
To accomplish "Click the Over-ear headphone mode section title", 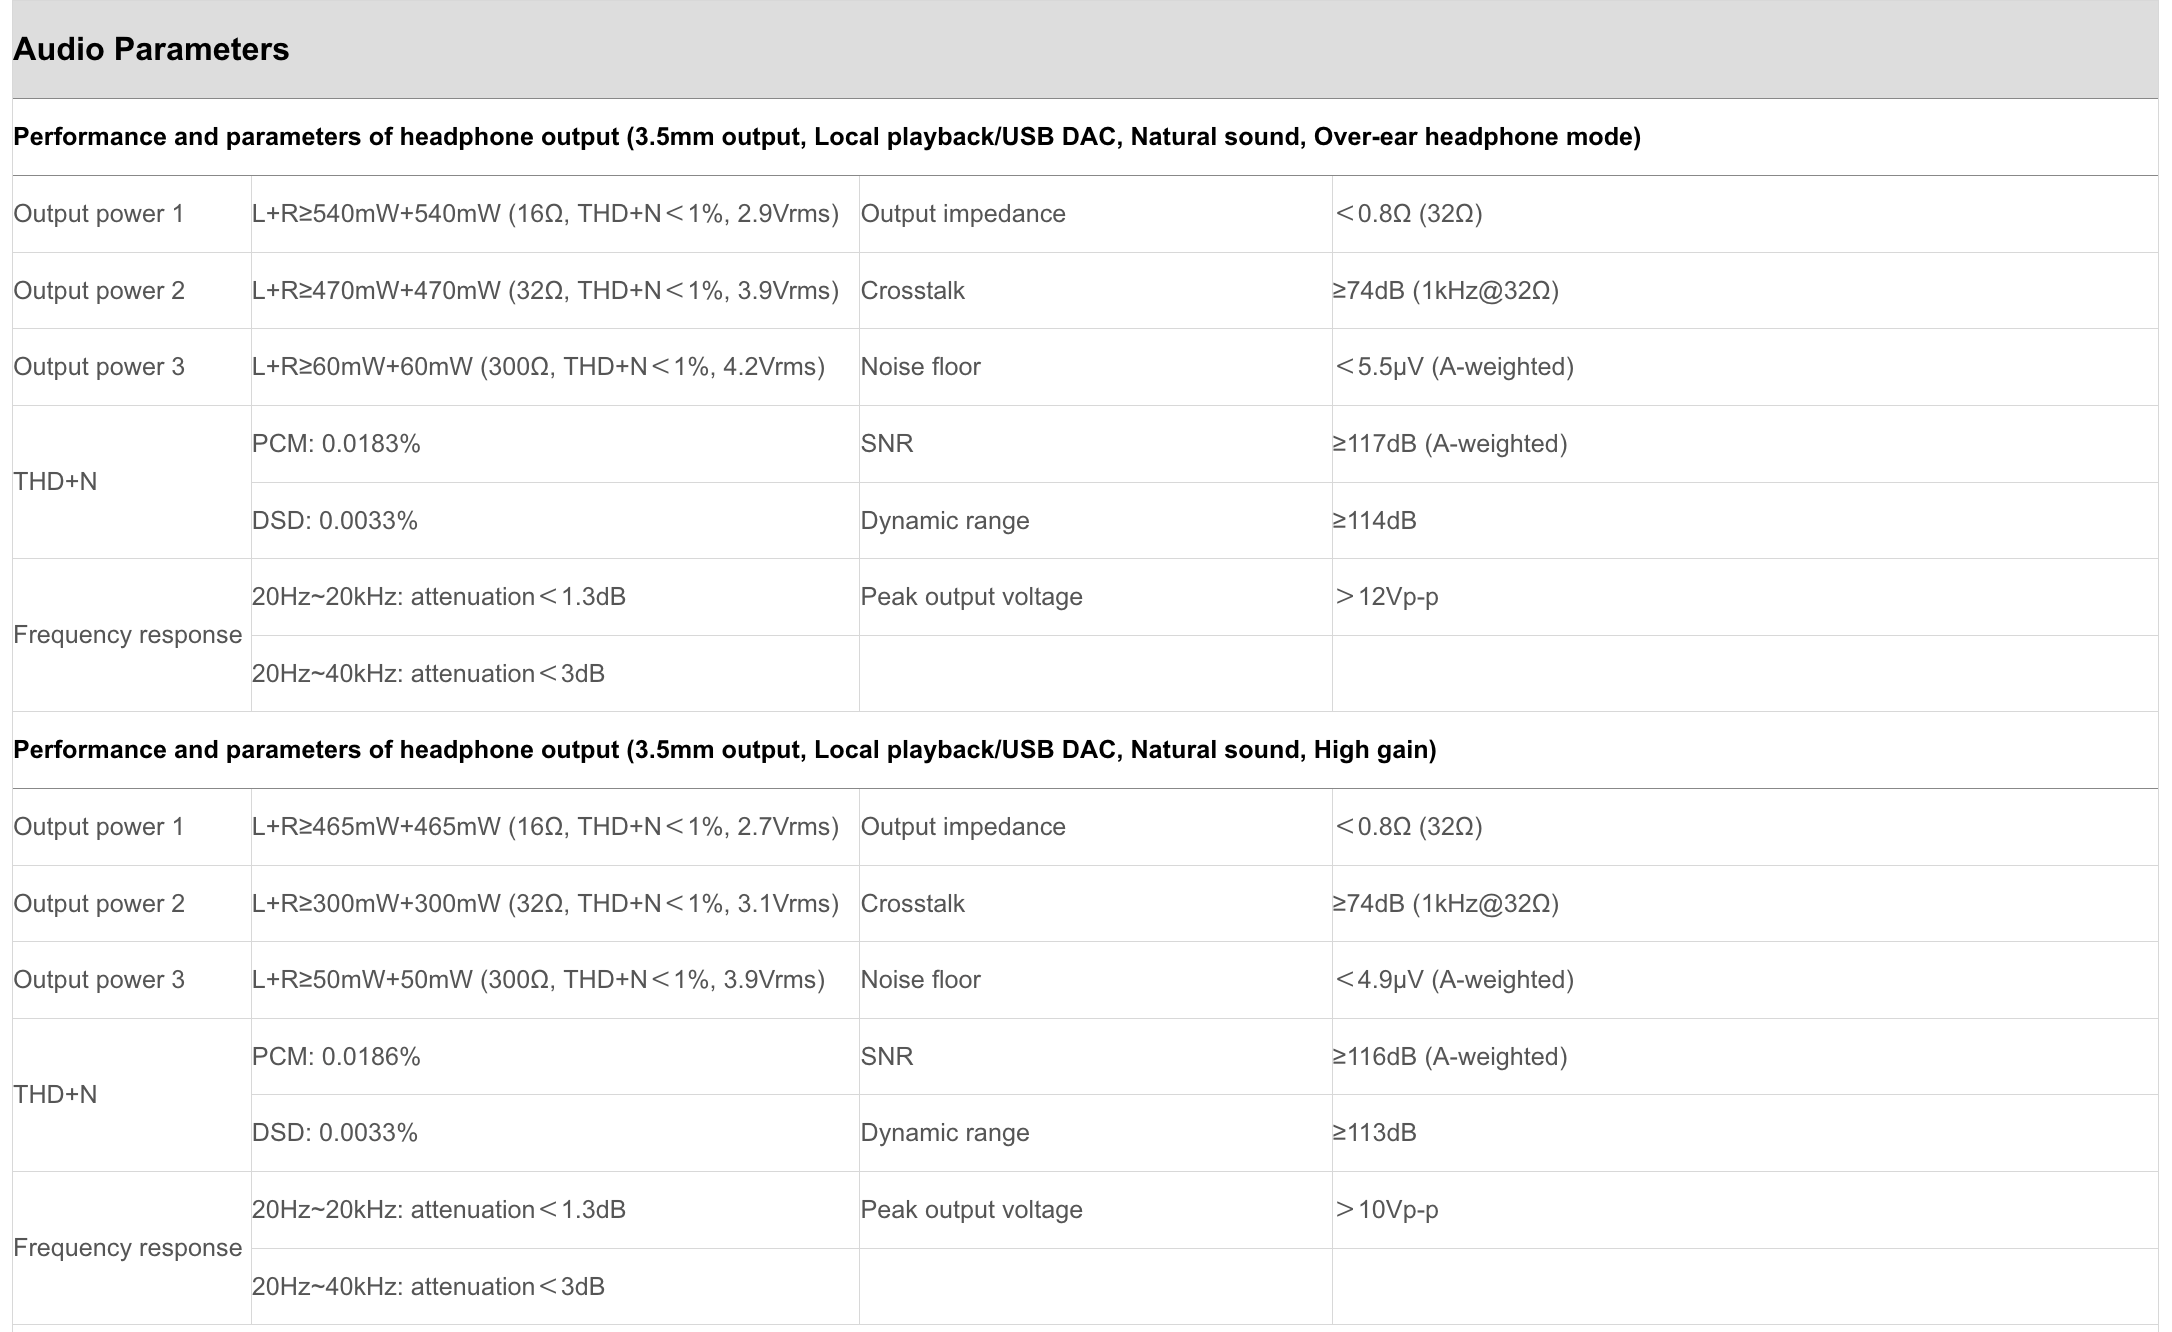I will pyautogui.click(x=826, y=137).
